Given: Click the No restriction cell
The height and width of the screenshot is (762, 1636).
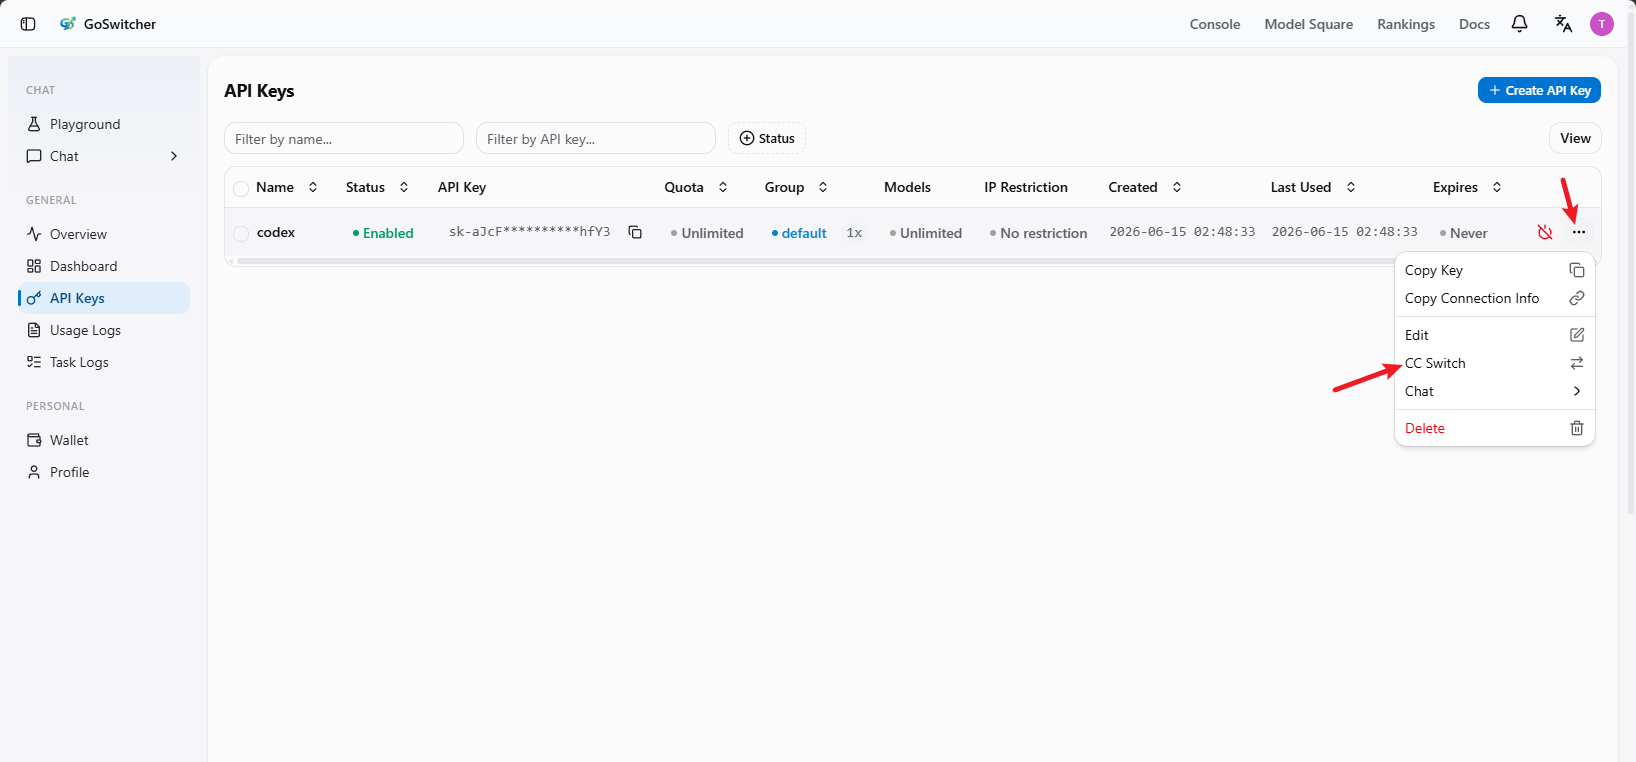Looking at the screenshot, I should point(1038,233).
